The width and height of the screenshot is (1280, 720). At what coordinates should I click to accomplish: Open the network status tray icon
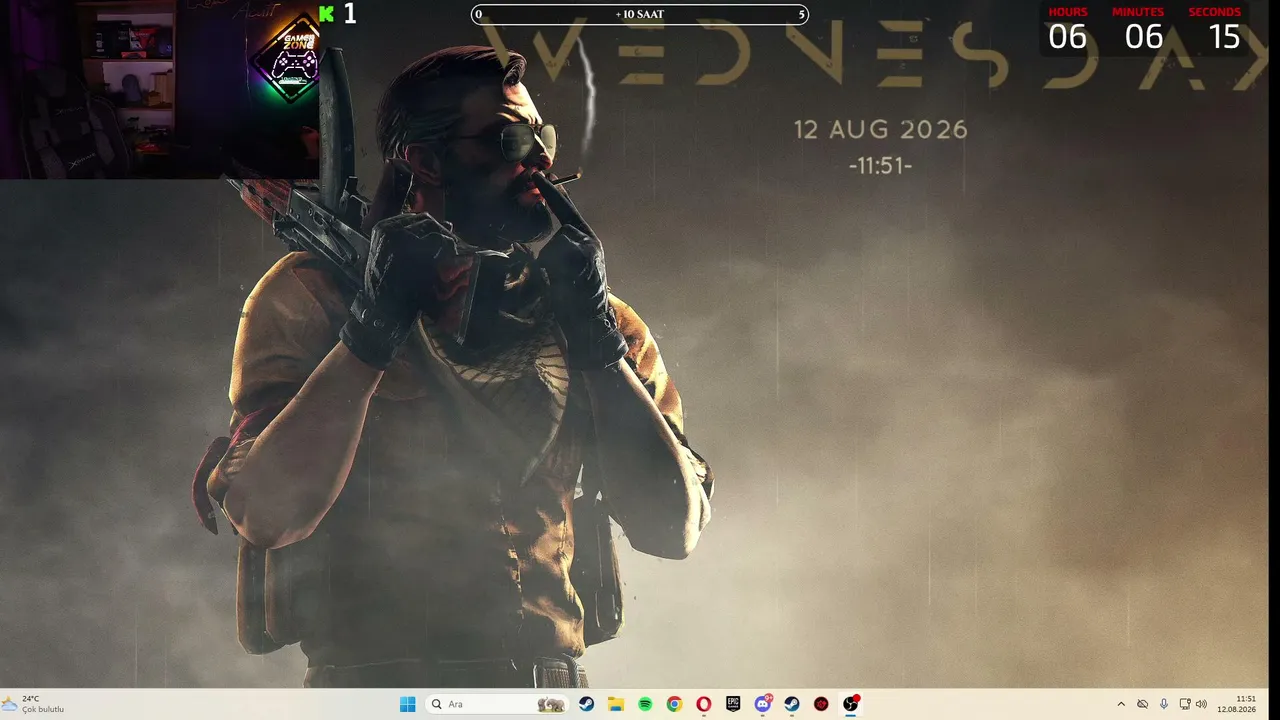pyautogui.click(x=1185, y=704)
